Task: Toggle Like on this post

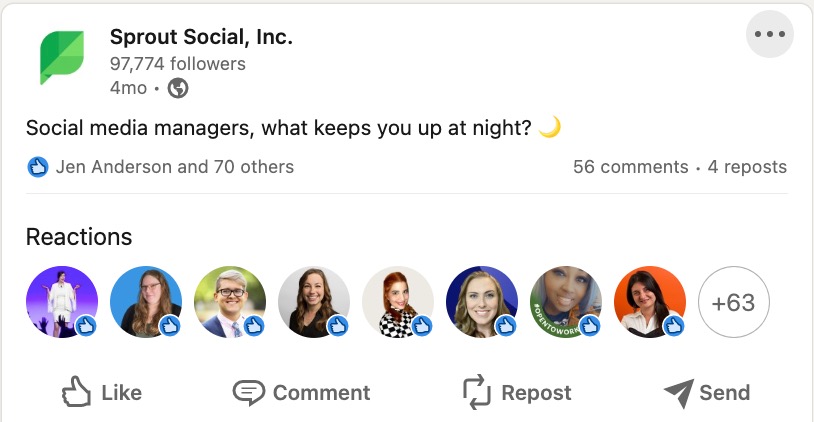Action: [101, 392]
